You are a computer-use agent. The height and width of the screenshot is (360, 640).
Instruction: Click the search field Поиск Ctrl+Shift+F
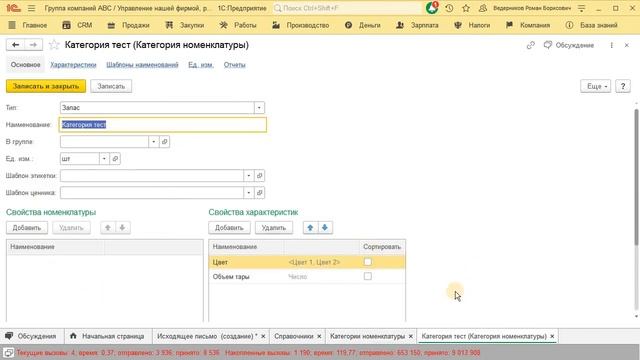pyautogui.click(x=346, y=8)
